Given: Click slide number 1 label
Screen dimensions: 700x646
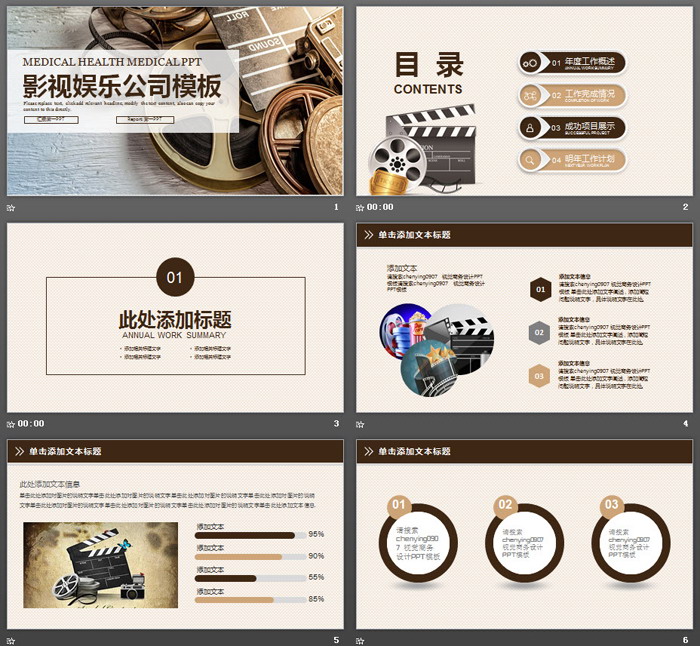Looking at the screenshot, I should coord(336,207).
